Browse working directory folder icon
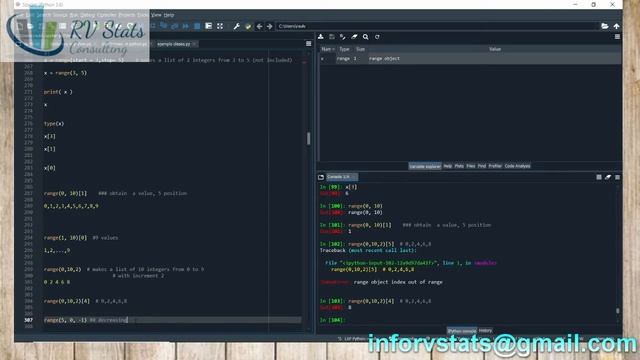 (604, 26)
